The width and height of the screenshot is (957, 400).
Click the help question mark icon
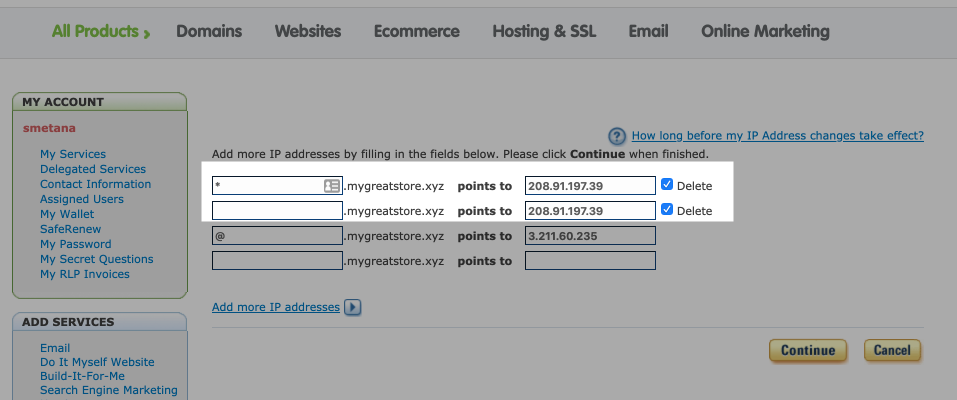pyautogui.click(x=617, y=136)
